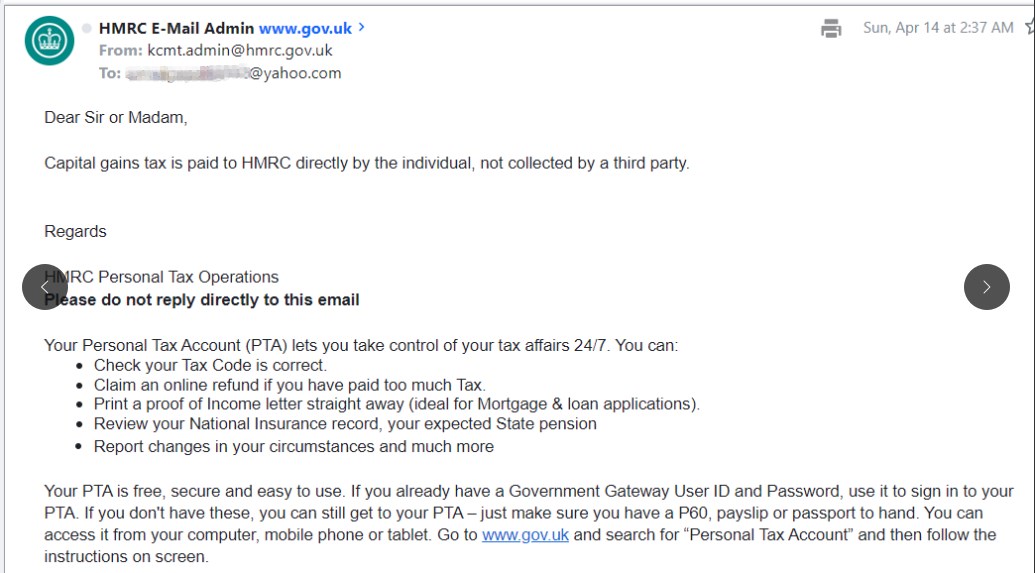This screenshot has height=573, width=1035.
Task: Expand sender details chevron beside www.gov.uk
Action: [x=362, y=28]
